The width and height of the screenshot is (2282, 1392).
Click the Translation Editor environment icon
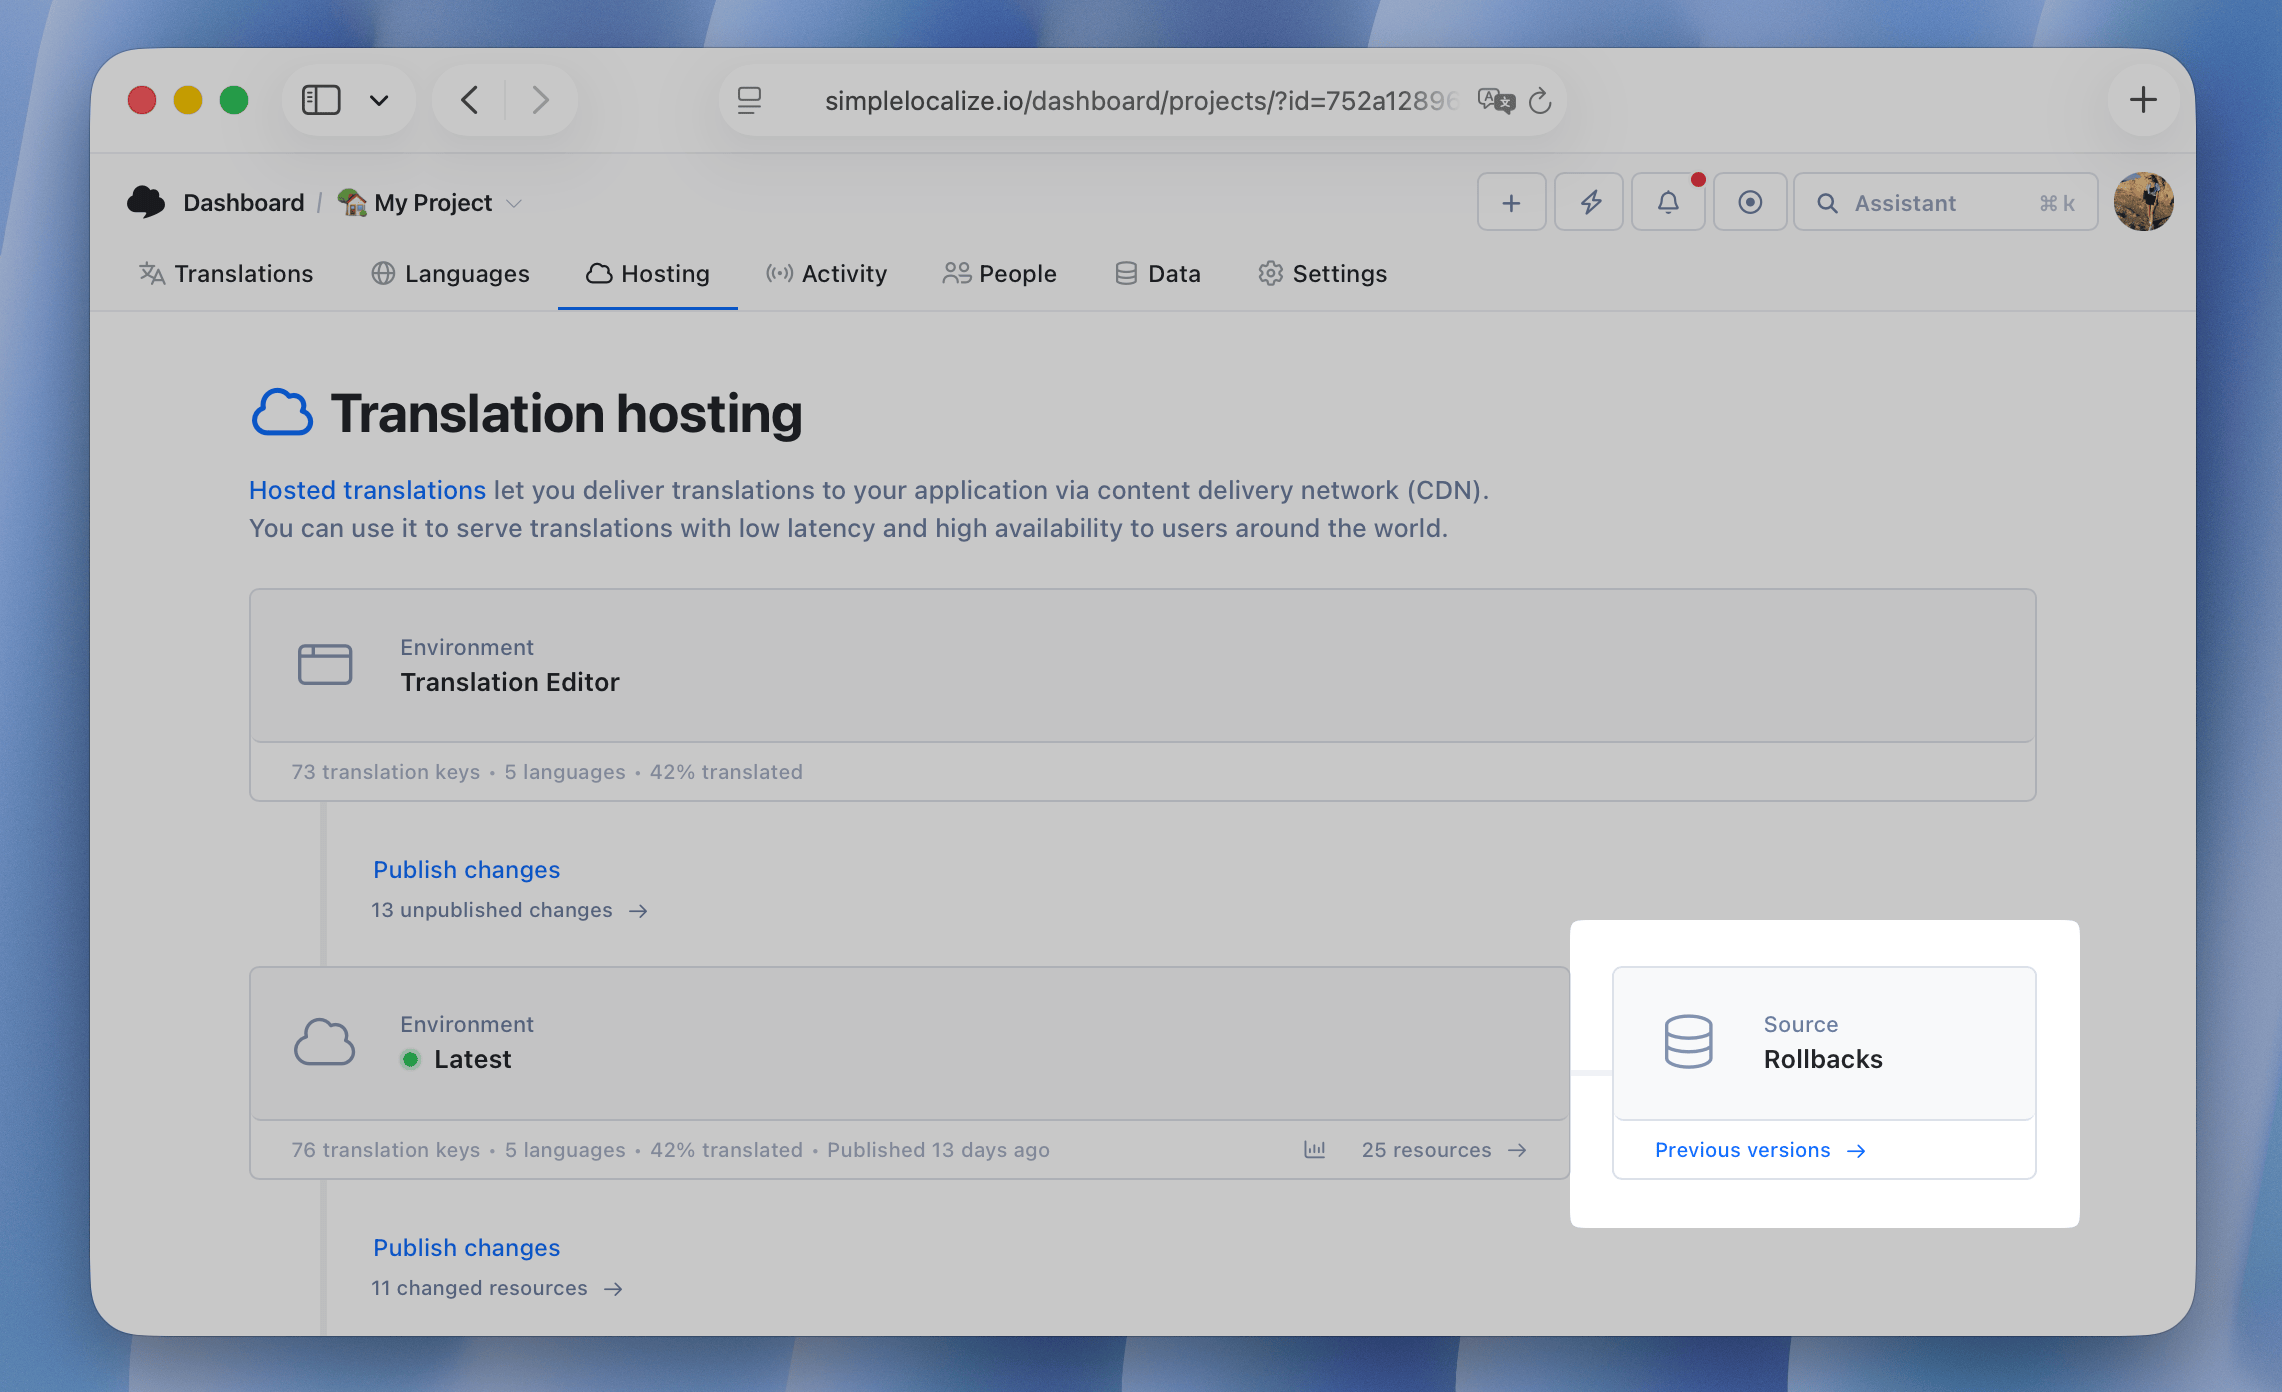coord(324,663)
